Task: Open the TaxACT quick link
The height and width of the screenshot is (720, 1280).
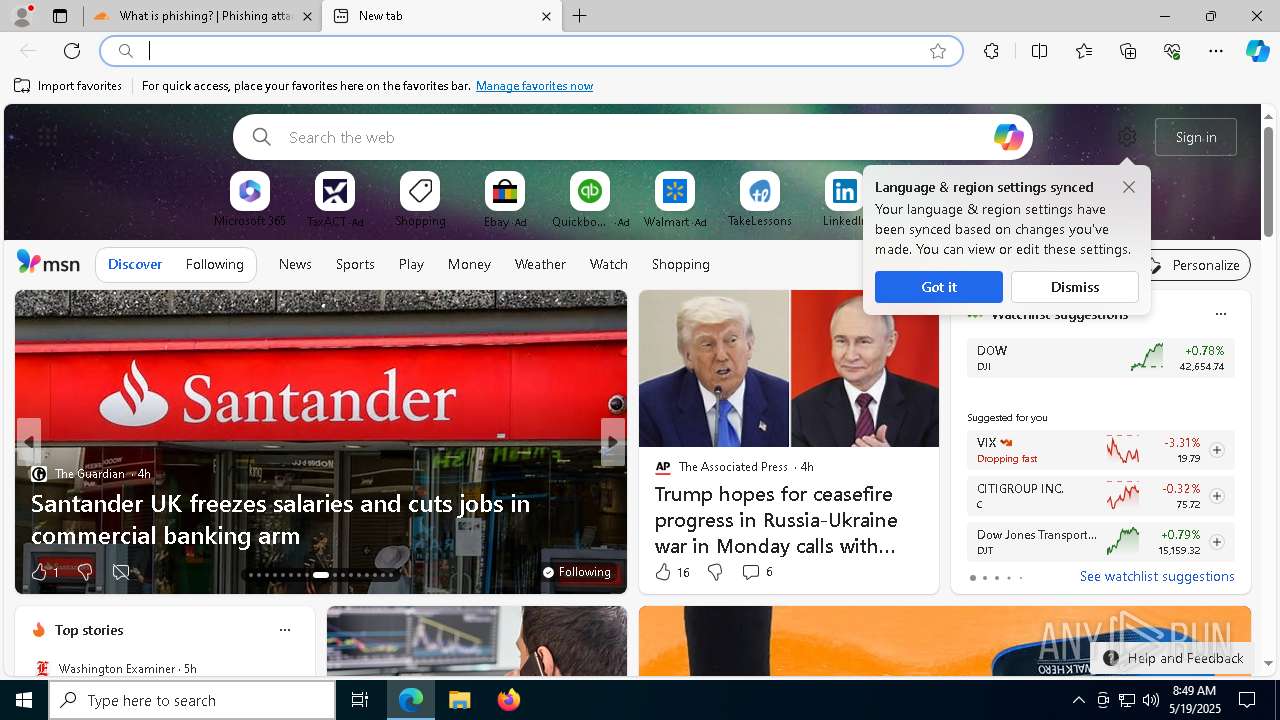Action: (x=335, y=200)
